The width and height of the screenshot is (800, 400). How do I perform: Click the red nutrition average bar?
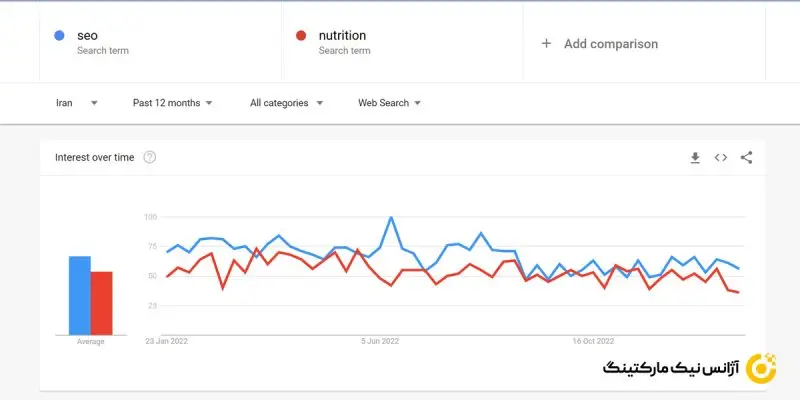[101, 302]
